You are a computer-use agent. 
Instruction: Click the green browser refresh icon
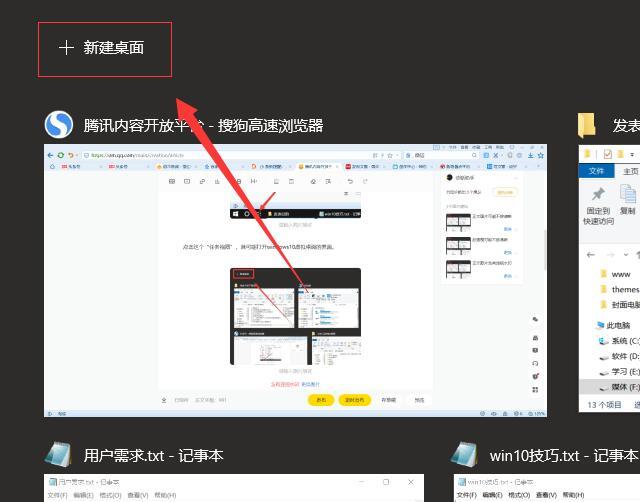(x=61, y=155)
